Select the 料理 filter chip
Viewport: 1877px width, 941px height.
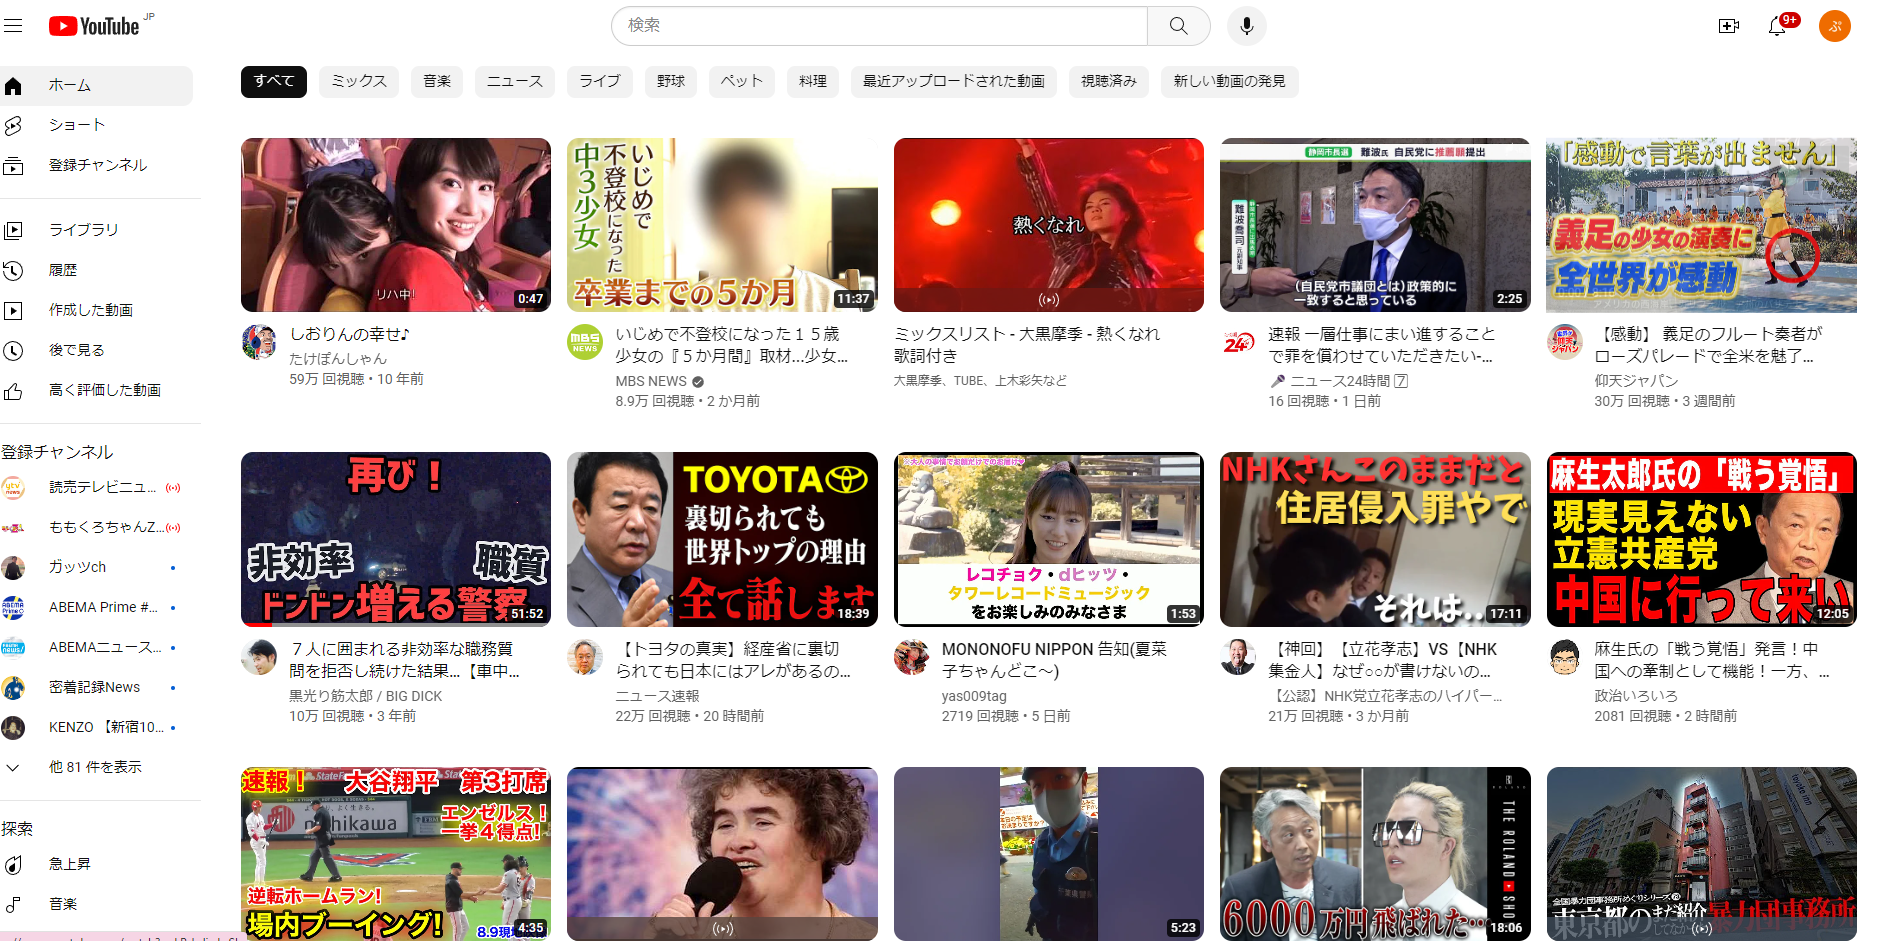813,81
